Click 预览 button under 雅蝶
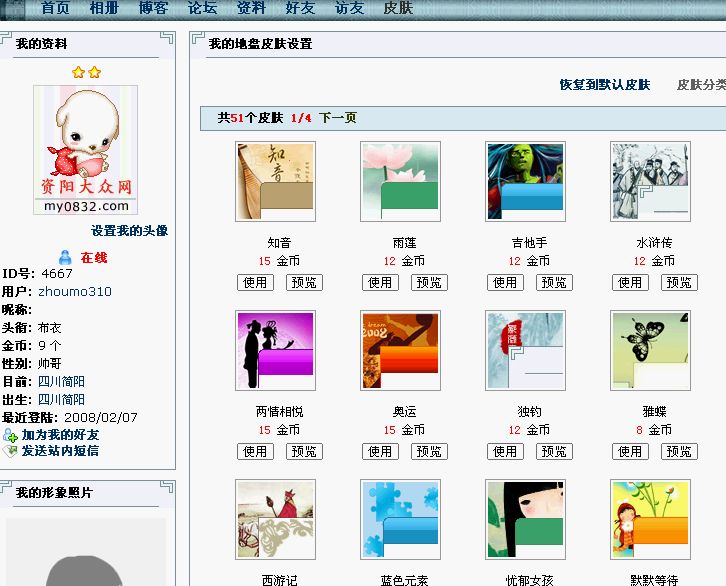Image resolution: width=726 pixels, height=586 pixels. (679, 451)
